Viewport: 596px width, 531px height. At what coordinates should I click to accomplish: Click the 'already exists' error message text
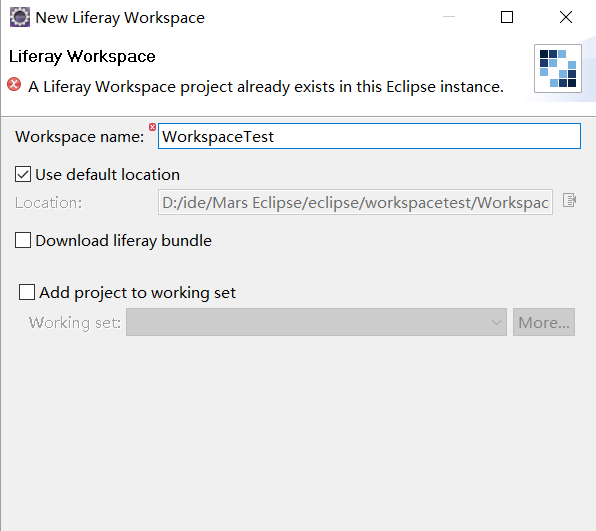pos(266,87)
